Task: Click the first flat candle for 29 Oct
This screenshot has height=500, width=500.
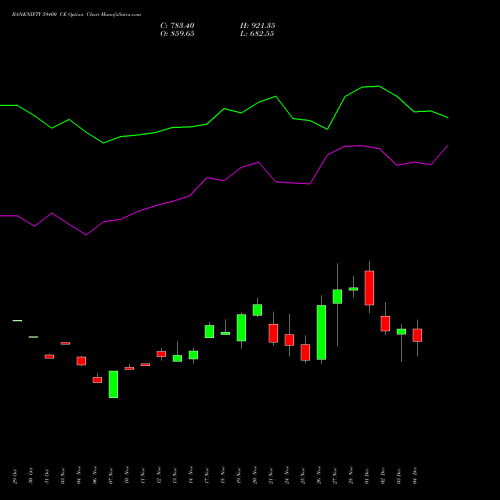Action: (17, 321)
